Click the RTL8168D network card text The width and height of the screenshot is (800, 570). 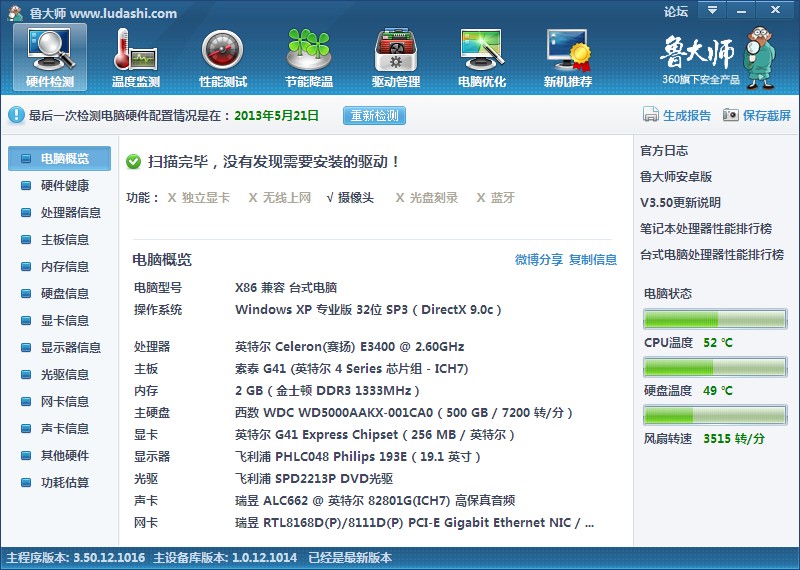click(x=414, y=523)
